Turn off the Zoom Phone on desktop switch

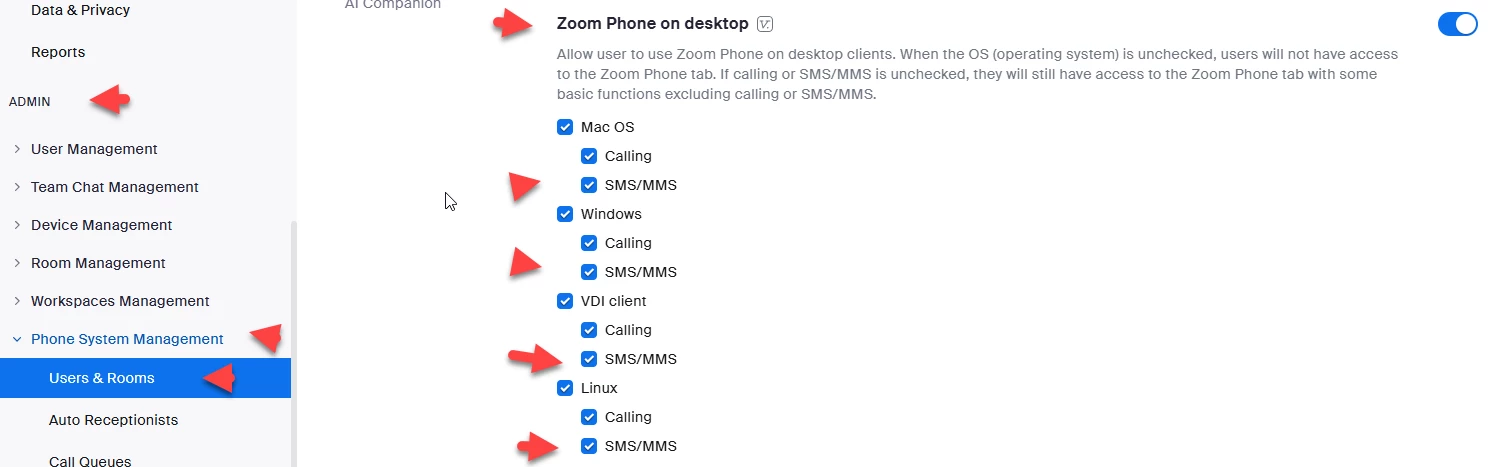tap(1457, 24)
